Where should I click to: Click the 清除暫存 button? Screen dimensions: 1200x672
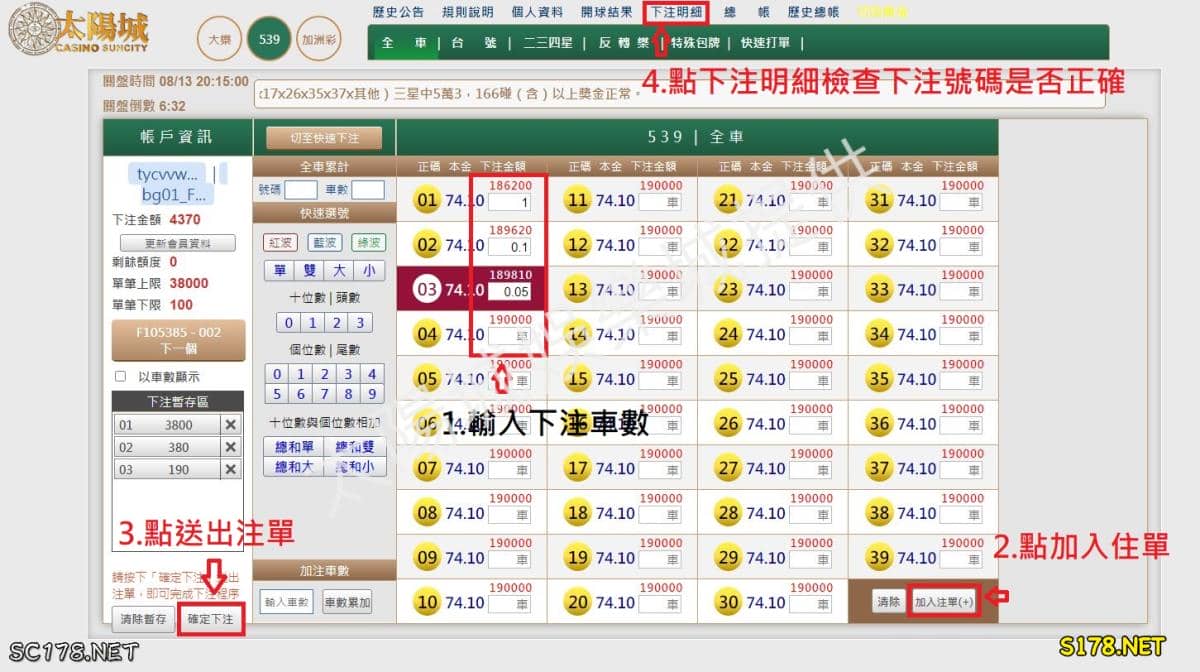[144, 620]
